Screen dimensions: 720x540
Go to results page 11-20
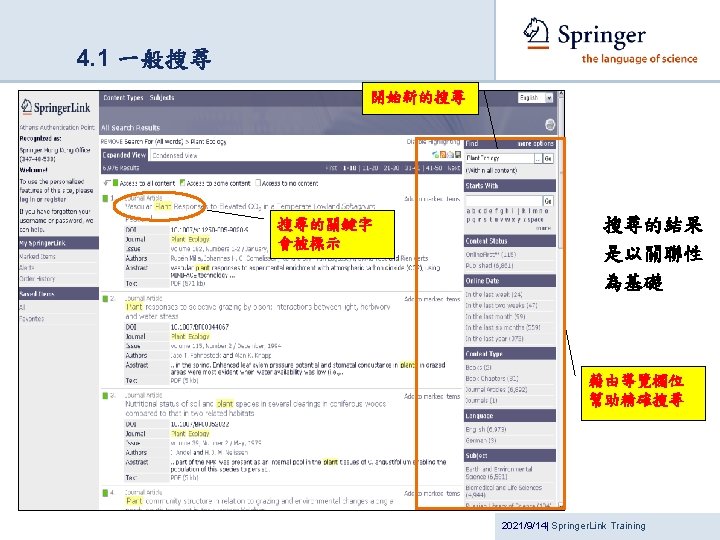point(371,168)
